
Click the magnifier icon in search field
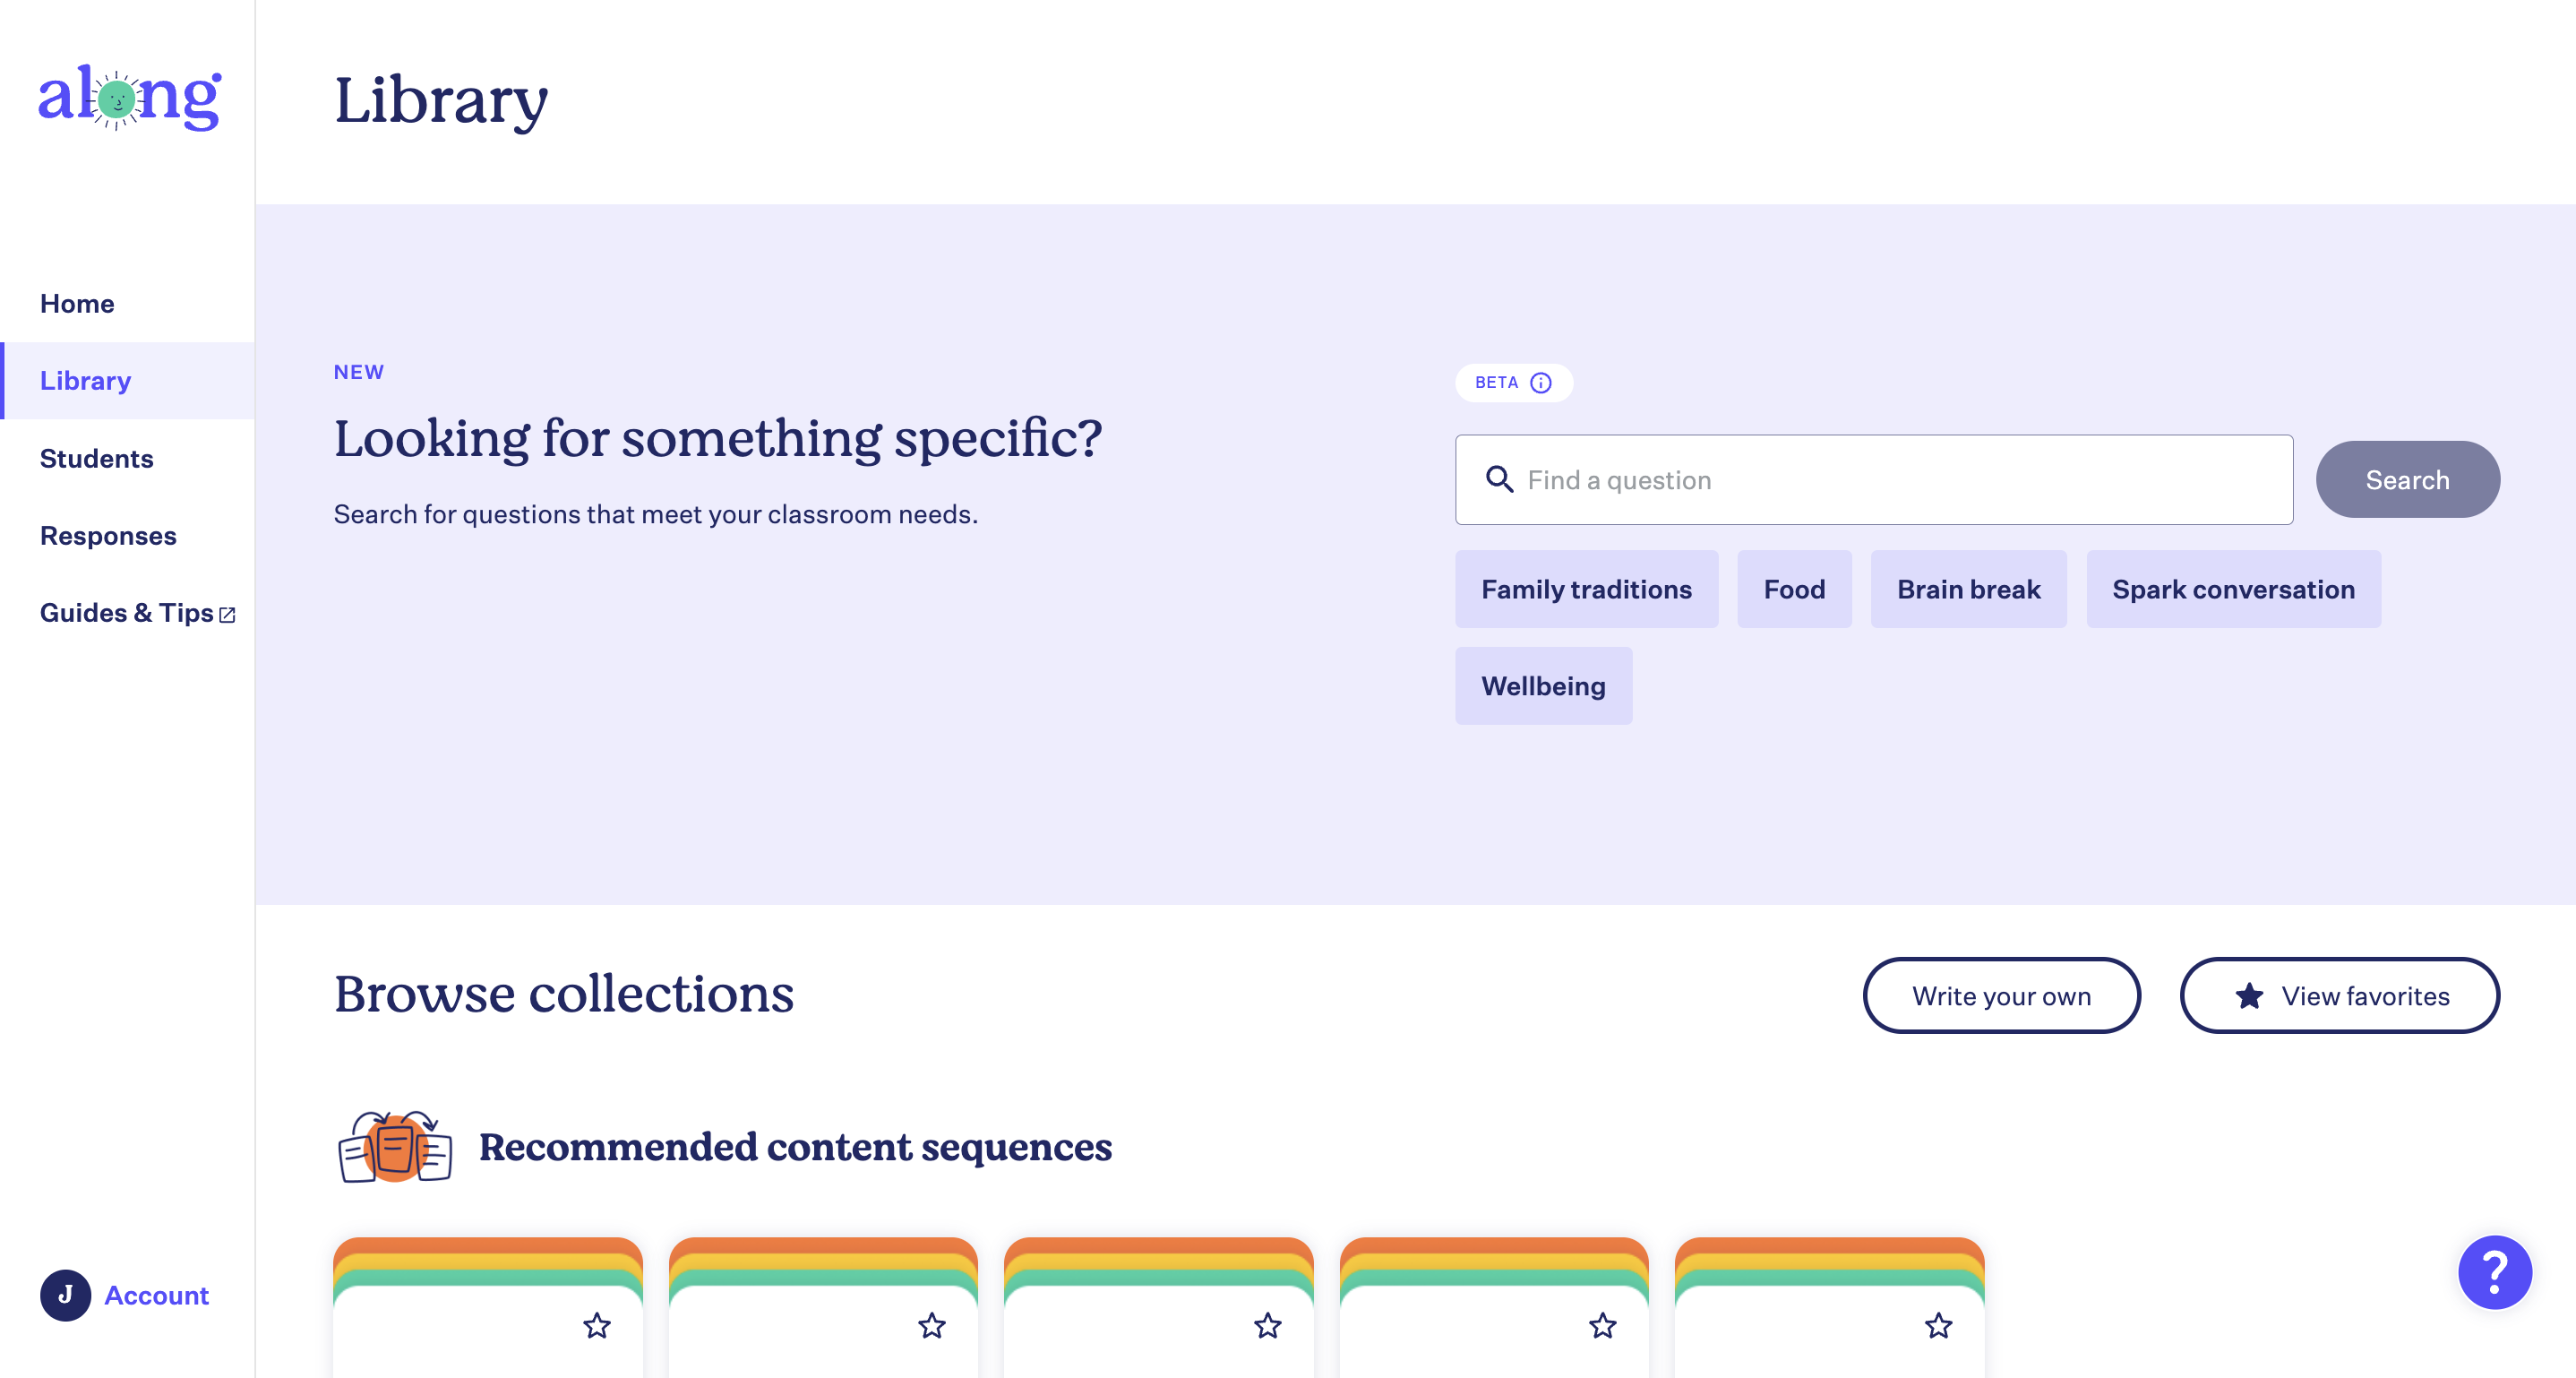[x=1499, y=480]
